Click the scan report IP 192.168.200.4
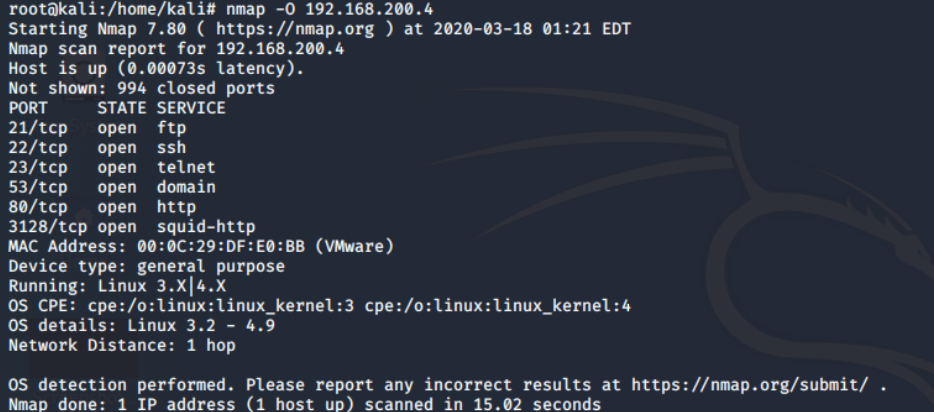The width and height of the screenshot is (934, 412). 280,49
